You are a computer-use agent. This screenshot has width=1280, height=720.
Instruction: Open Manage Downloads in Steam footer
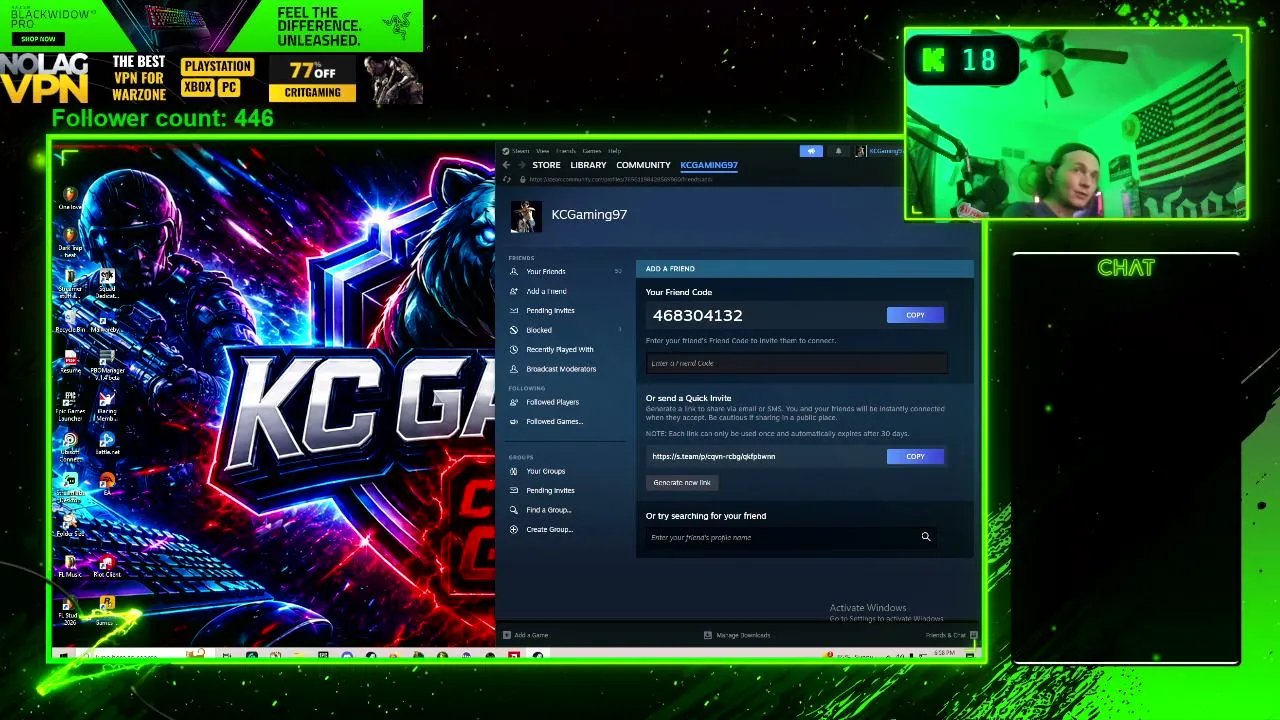(737, 635)
